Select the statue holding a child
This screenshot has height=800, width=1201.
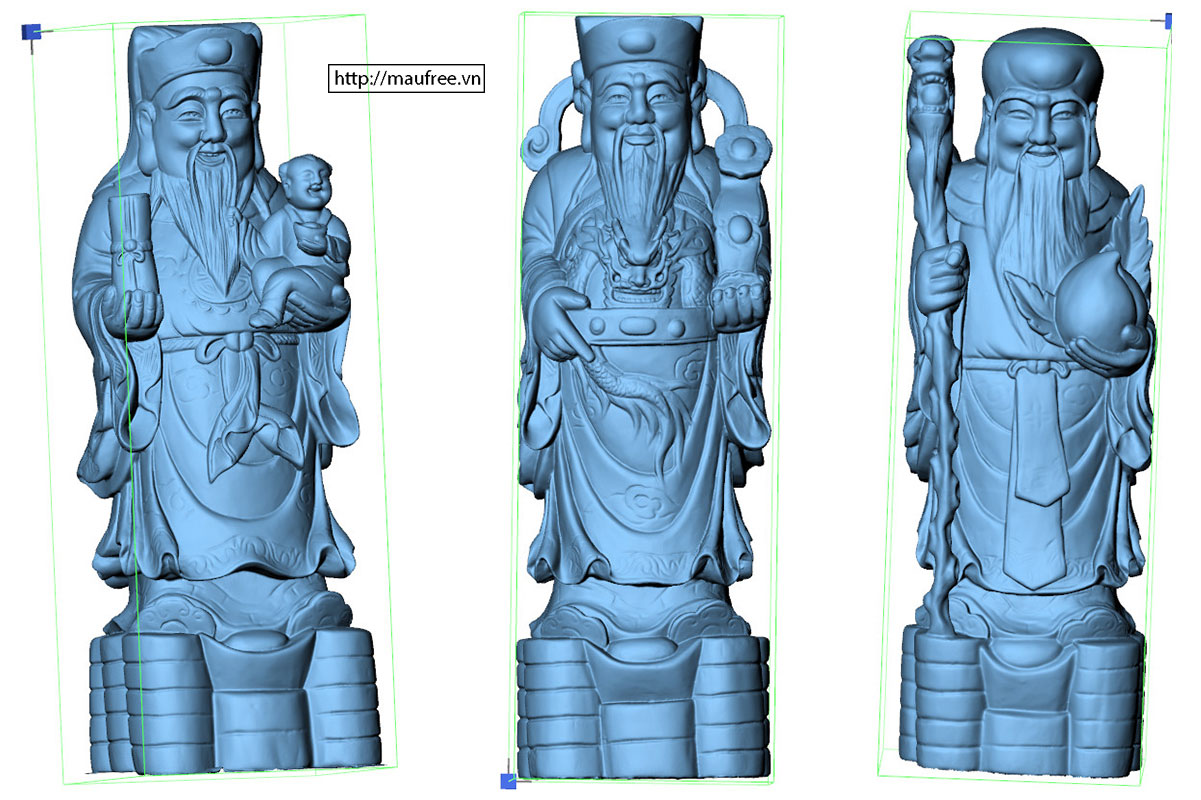pos(226,400)
